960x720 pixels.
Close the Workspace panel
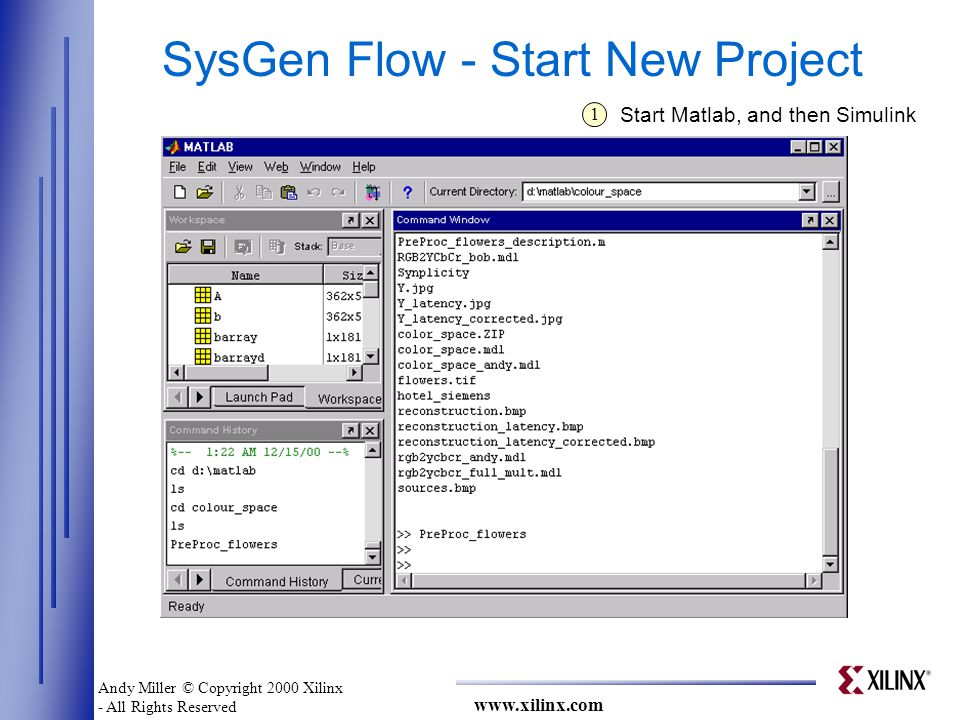(x=370, y=220)
